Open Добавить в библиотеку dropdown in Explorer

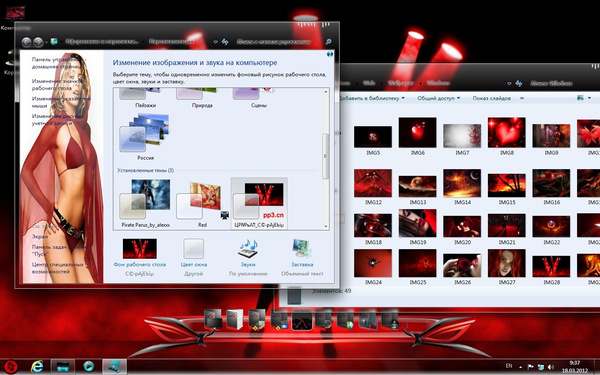click(x=372, y=98)
